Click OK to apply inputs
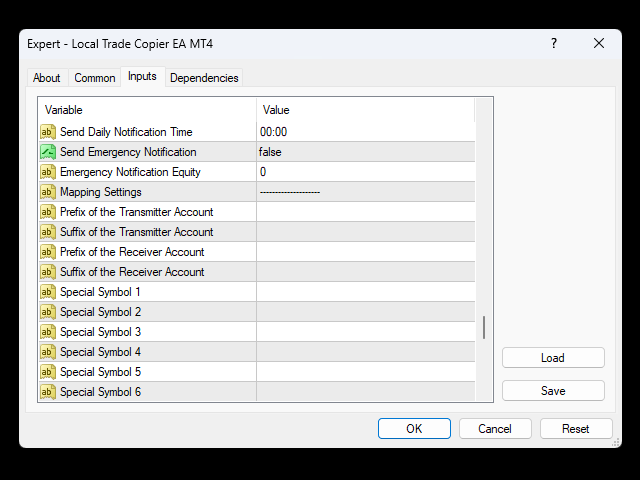 pos(414,429)
